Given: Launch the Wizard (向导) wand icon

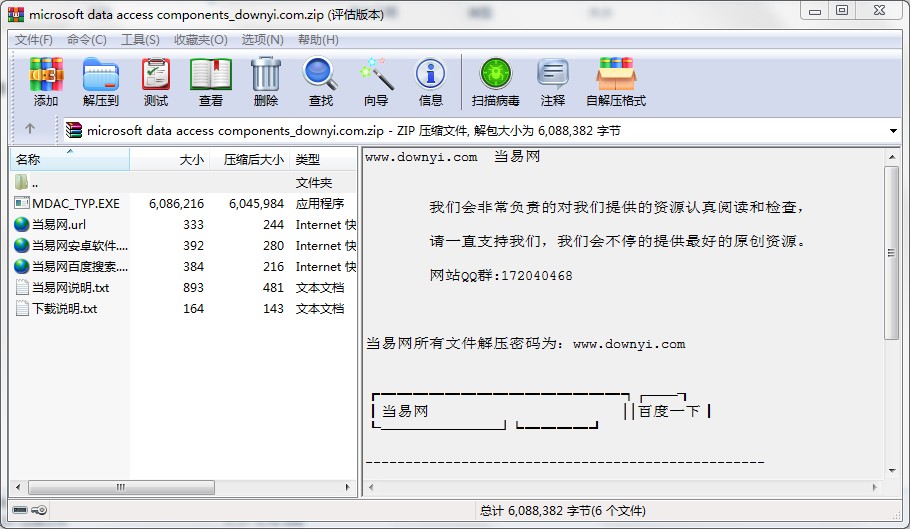Looking at the screenshot, I should pyautogui.click(x=376, y=75).
